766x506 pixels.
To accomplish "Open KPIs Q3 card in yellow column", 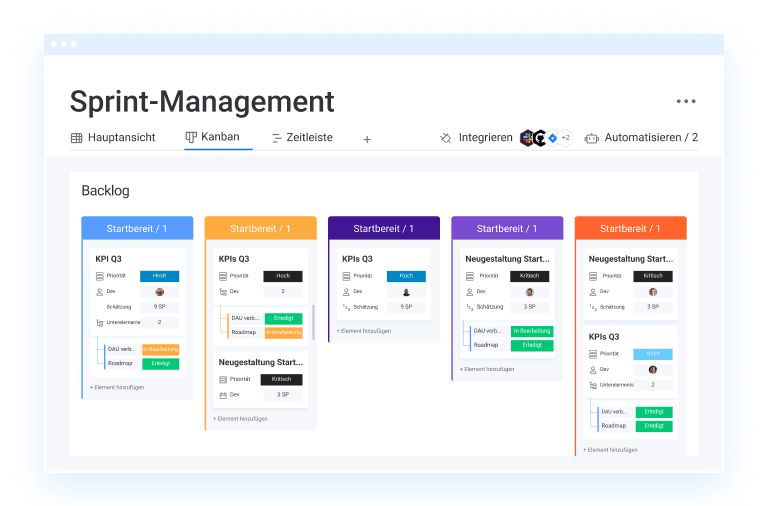I will (x=234, y=259).
